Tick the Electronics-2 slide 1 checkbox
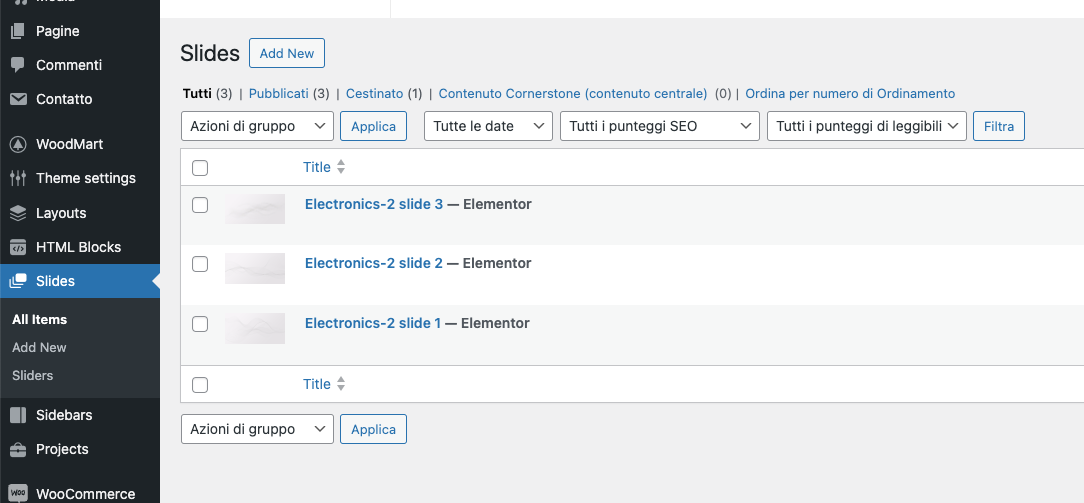 click(x=200, y=324)
